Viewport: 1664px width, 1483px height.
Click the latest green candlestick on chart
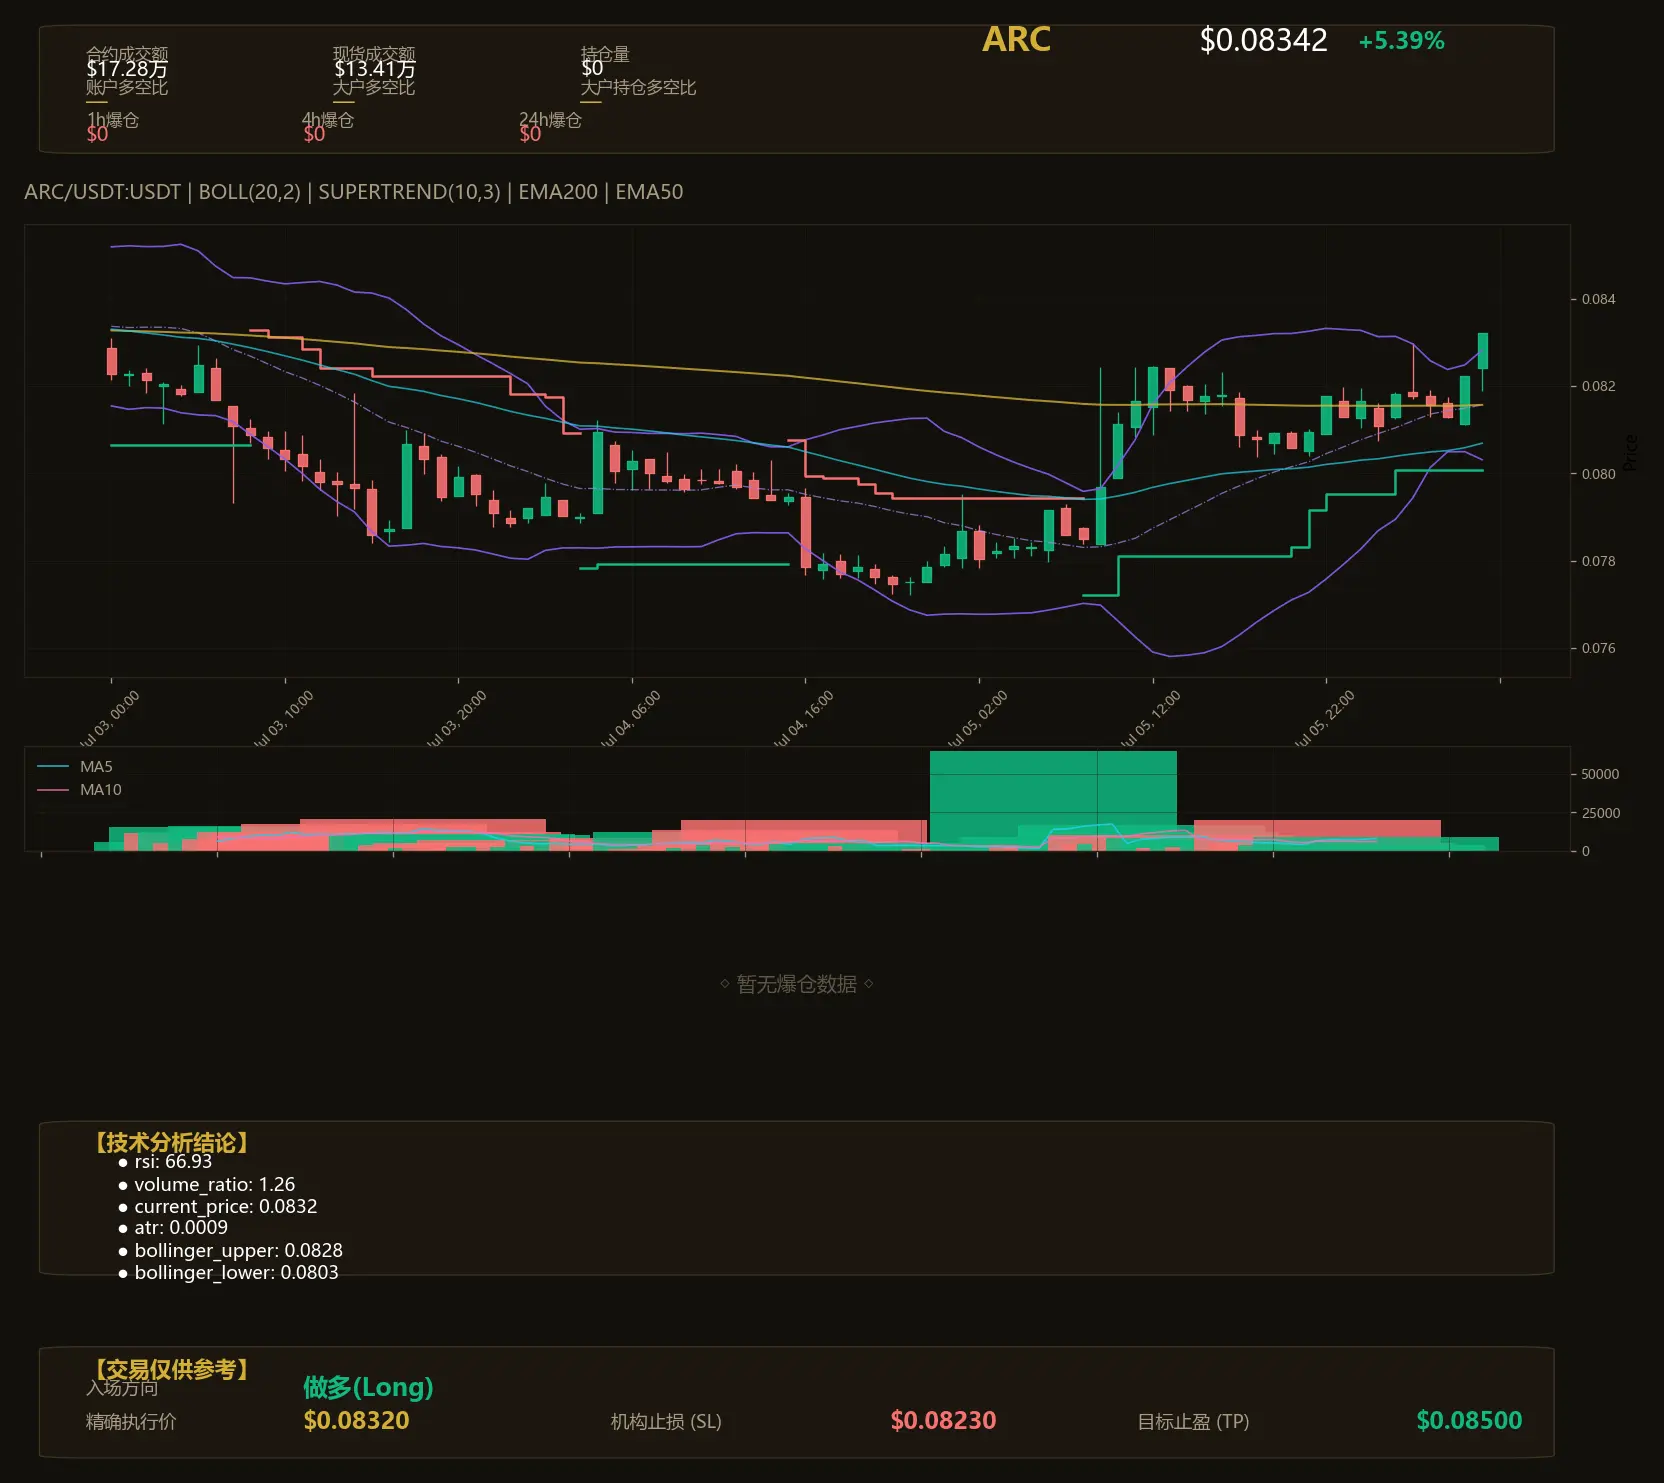1483,351
